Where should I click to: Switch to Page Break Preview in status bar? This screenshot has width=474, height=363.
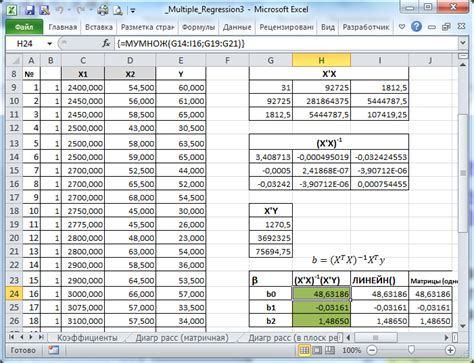click(x=330, y=350)
